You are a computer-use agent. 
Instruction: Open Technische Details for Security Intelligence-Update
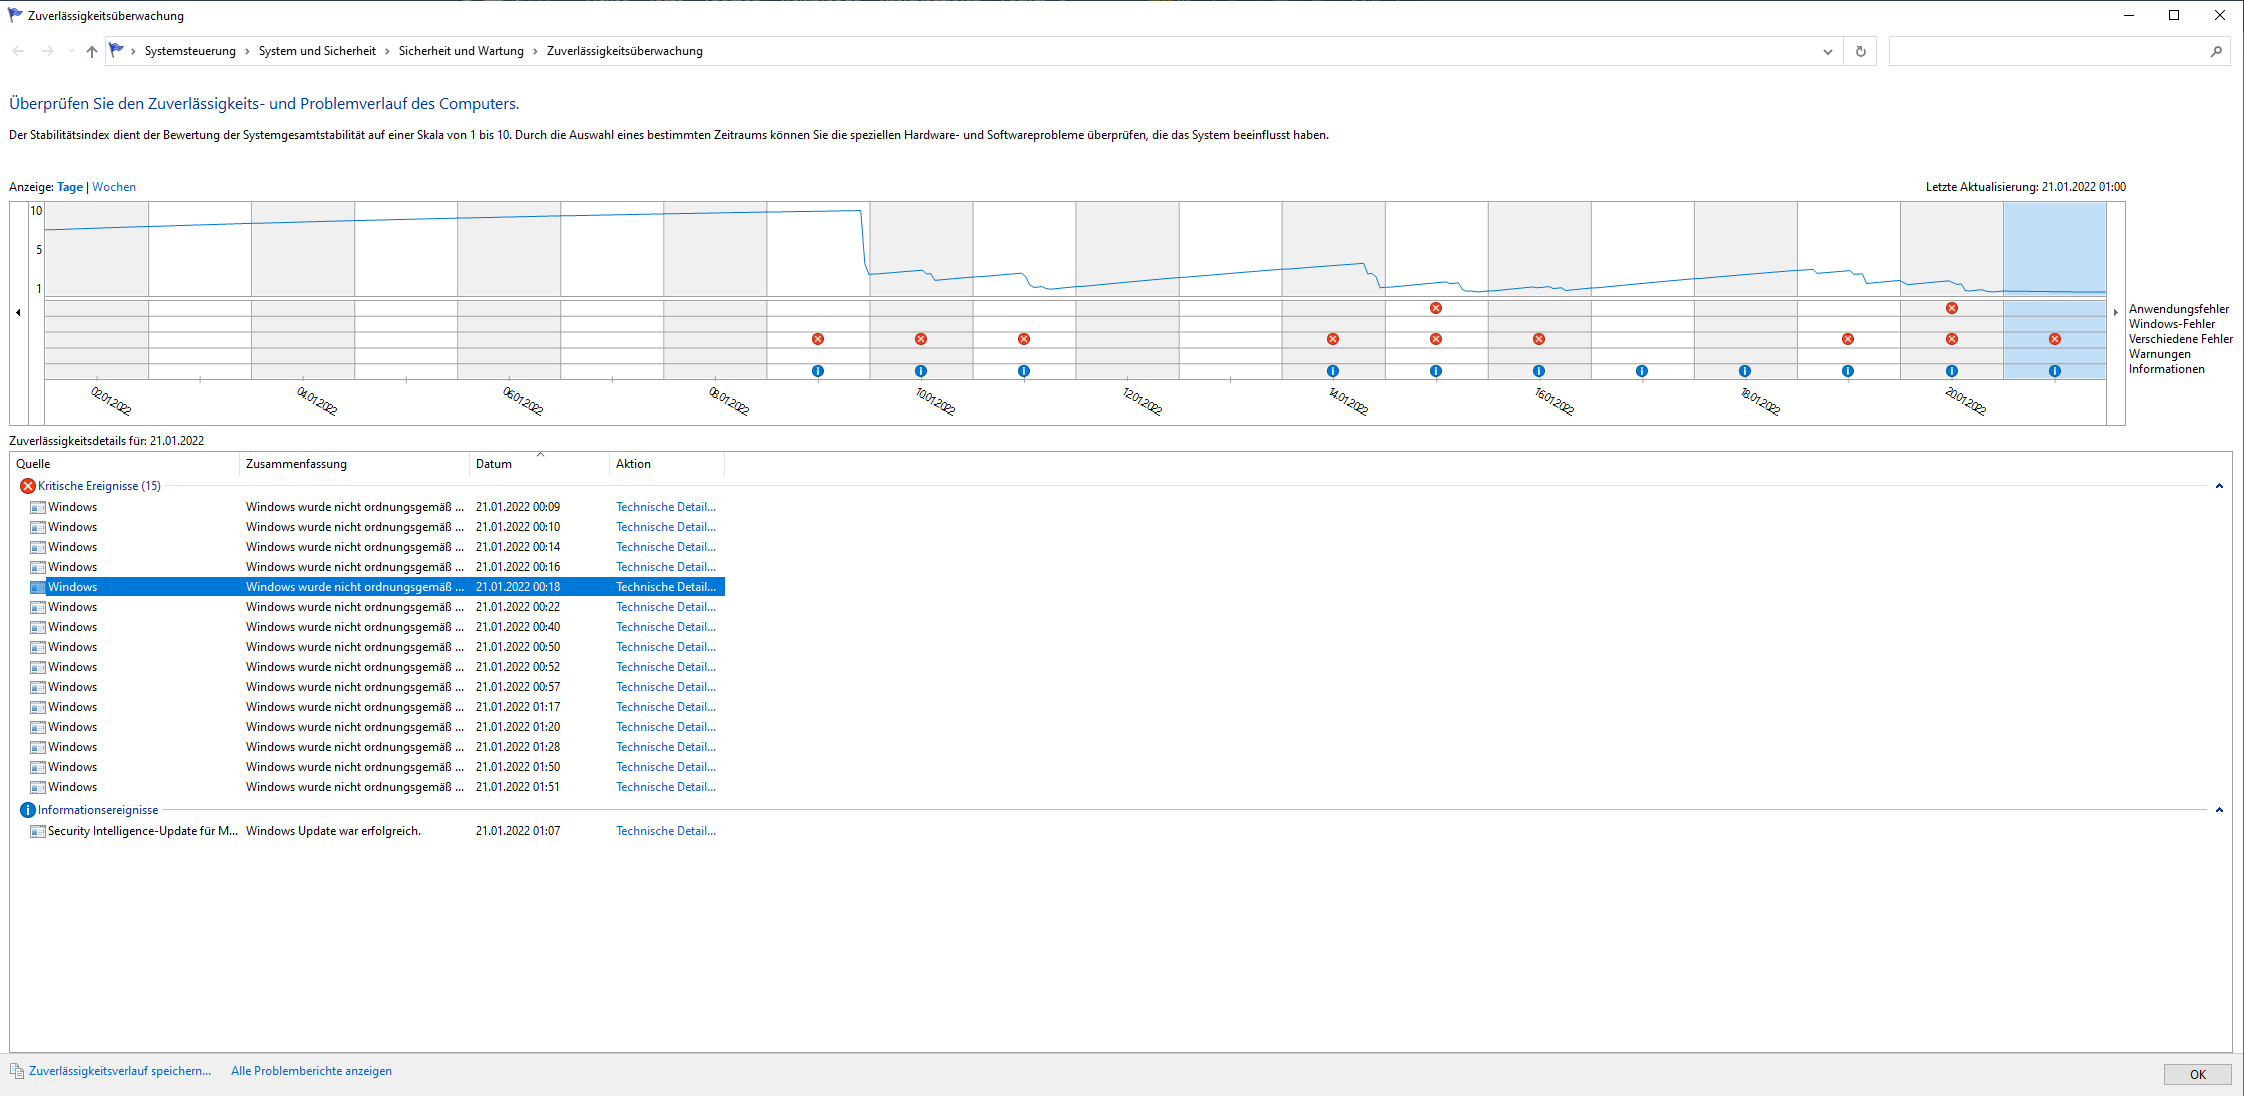[665, 831]
